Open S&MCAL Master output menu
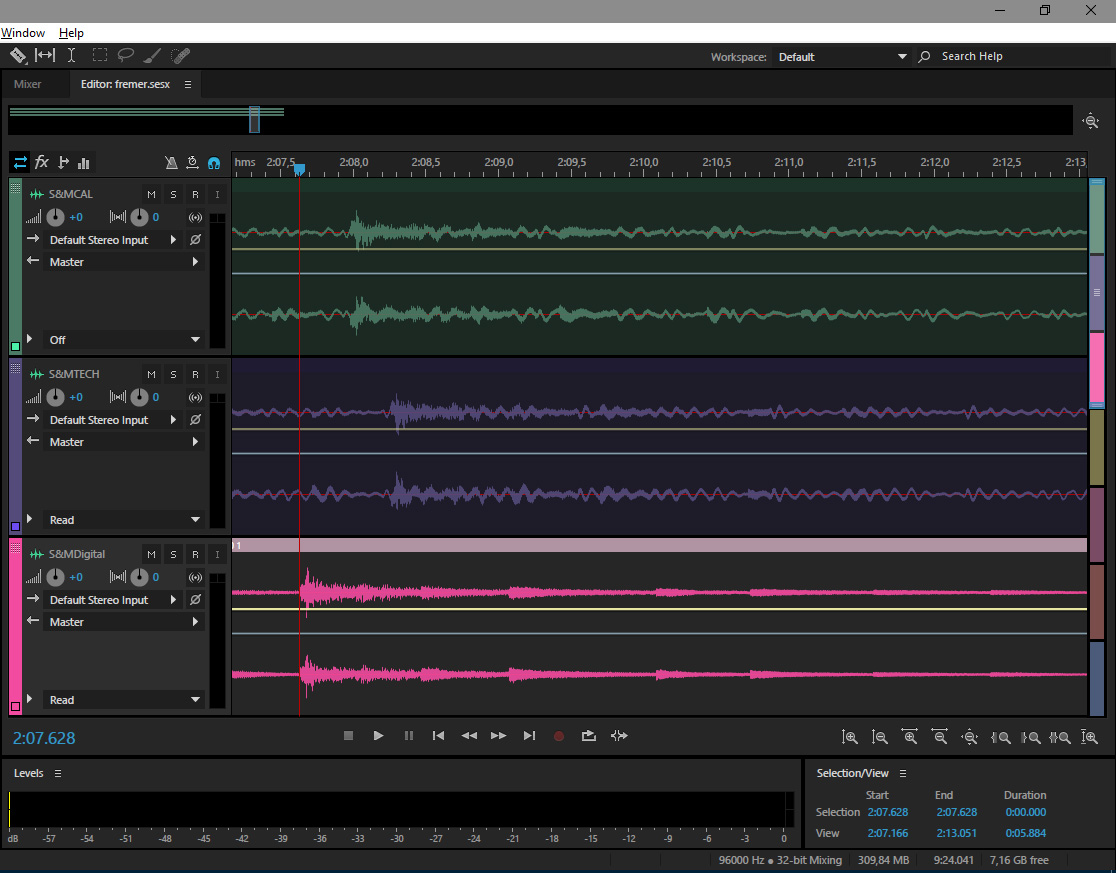This screenshot has width=1116, height=873. pyautogui.click(x=123, y=262)
